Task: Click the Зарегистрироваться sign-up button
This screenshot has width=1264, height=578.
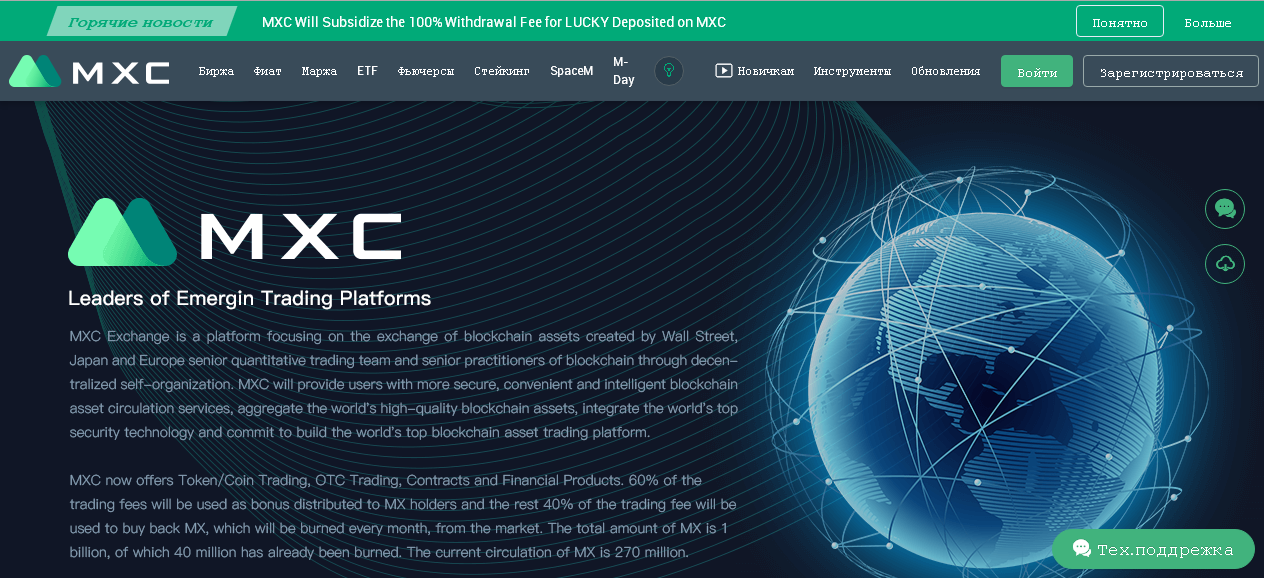Action: click(1171, 71)
